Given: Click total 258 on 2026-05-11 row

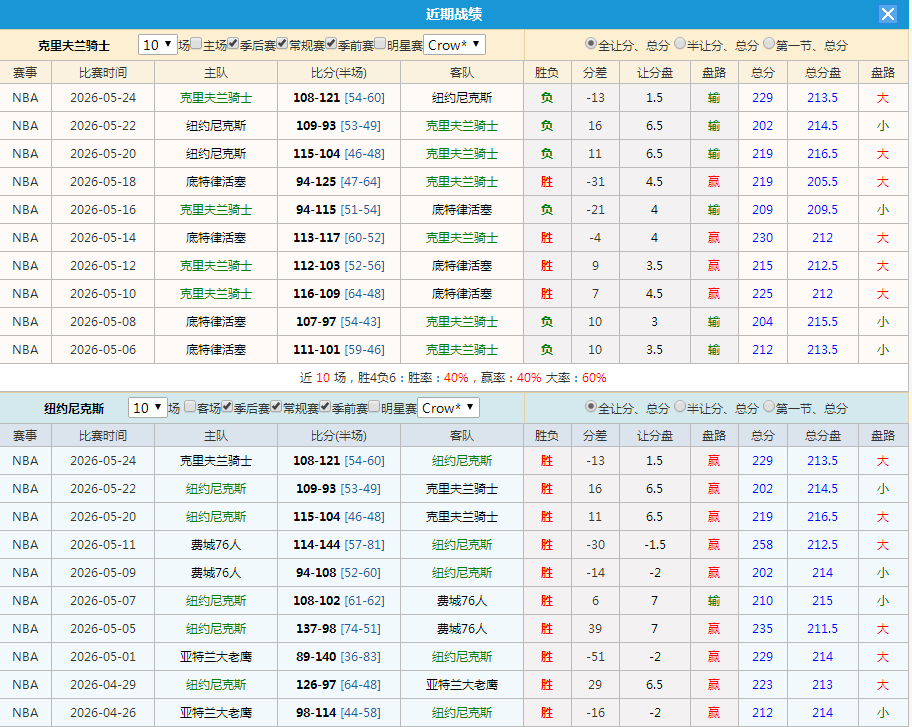Looking at the screenshot, I should click(x=763, y=545).
